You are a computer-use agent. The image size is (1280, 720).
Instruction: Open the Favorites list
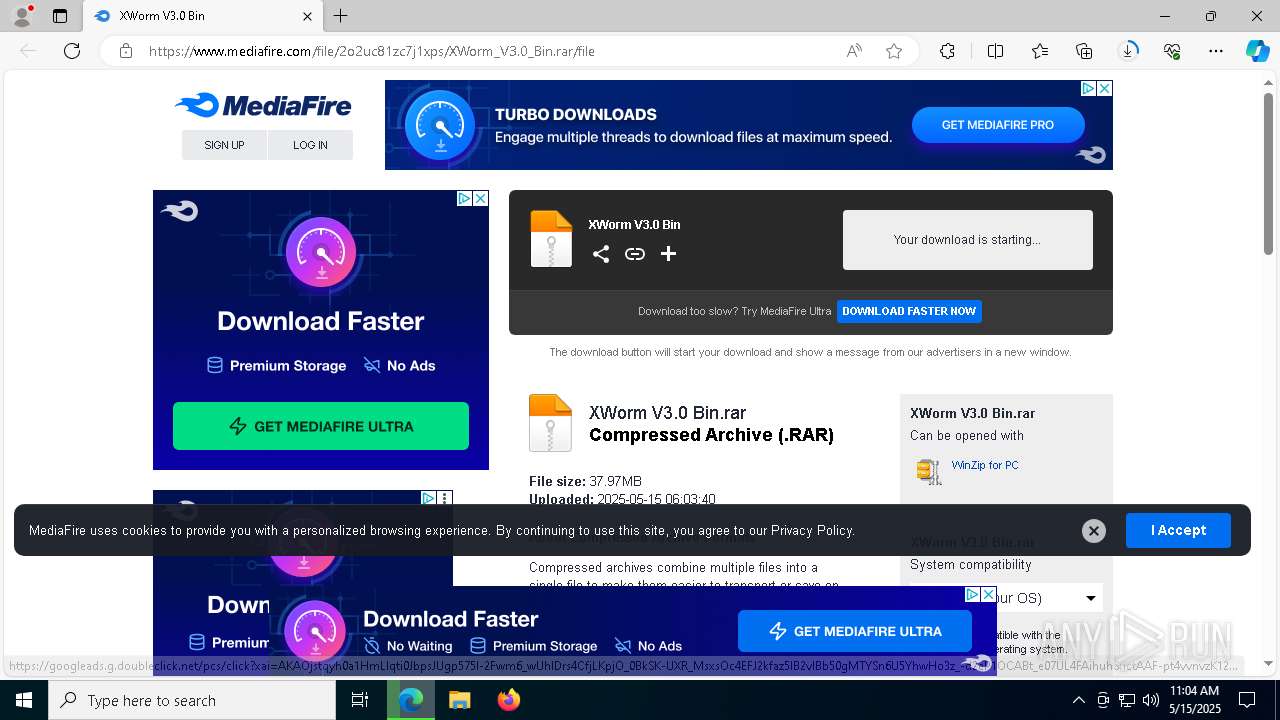[1040, 51]
